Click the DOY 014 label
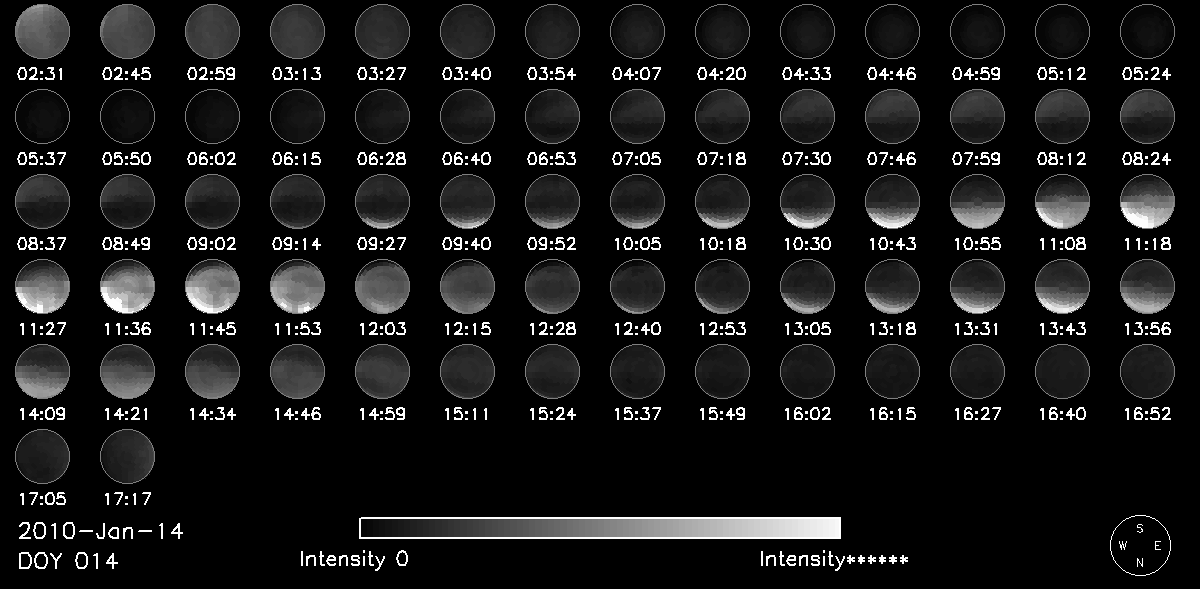Viewport: 1200px width, 589px height. click(68, 562)
